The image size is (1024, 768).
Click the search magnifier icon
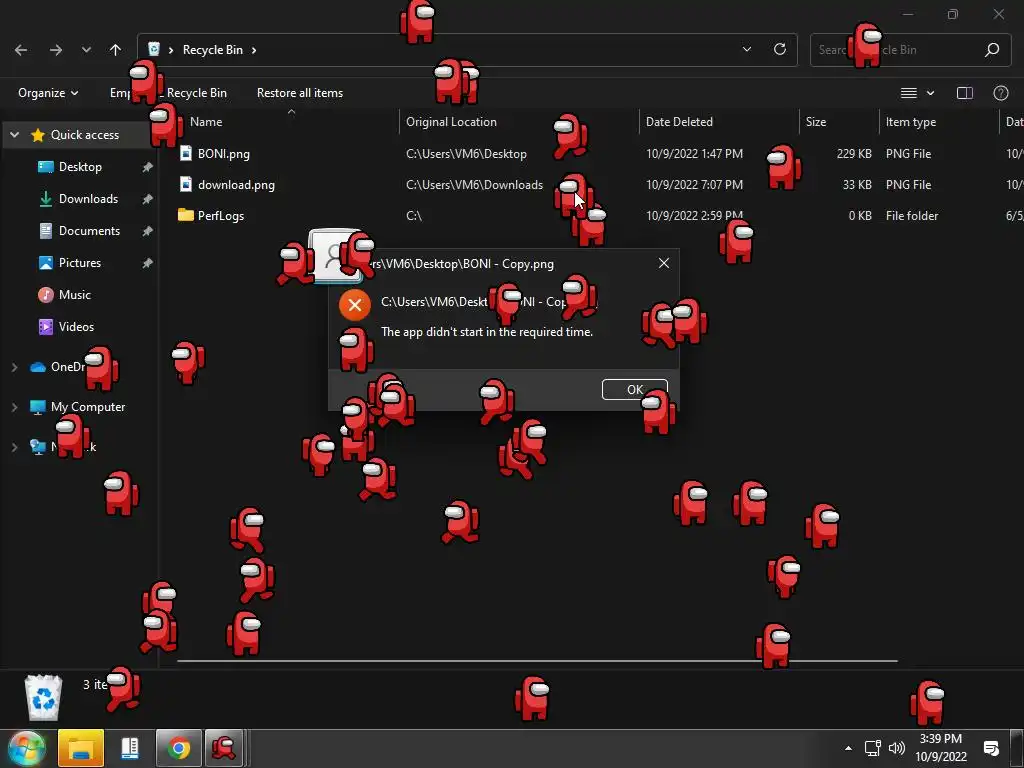[x=992, y=50]
